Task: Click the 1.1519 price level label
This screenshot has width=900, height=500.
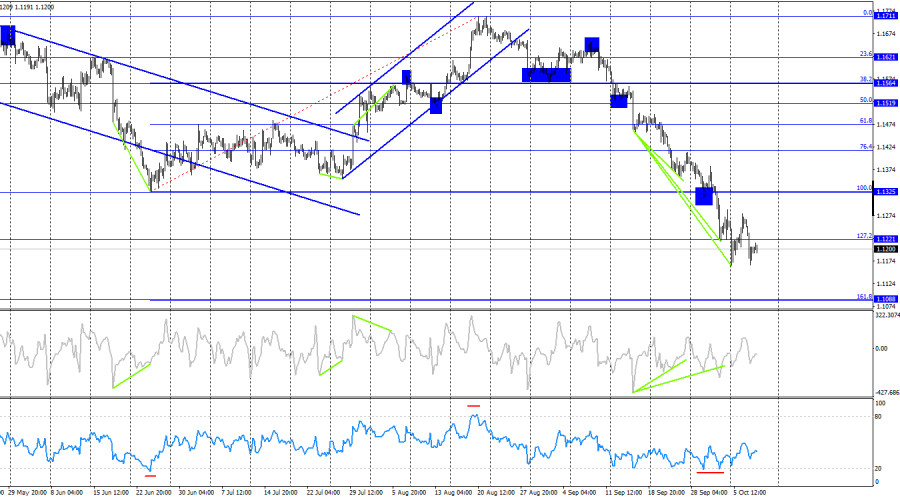Action: point(886,103)
